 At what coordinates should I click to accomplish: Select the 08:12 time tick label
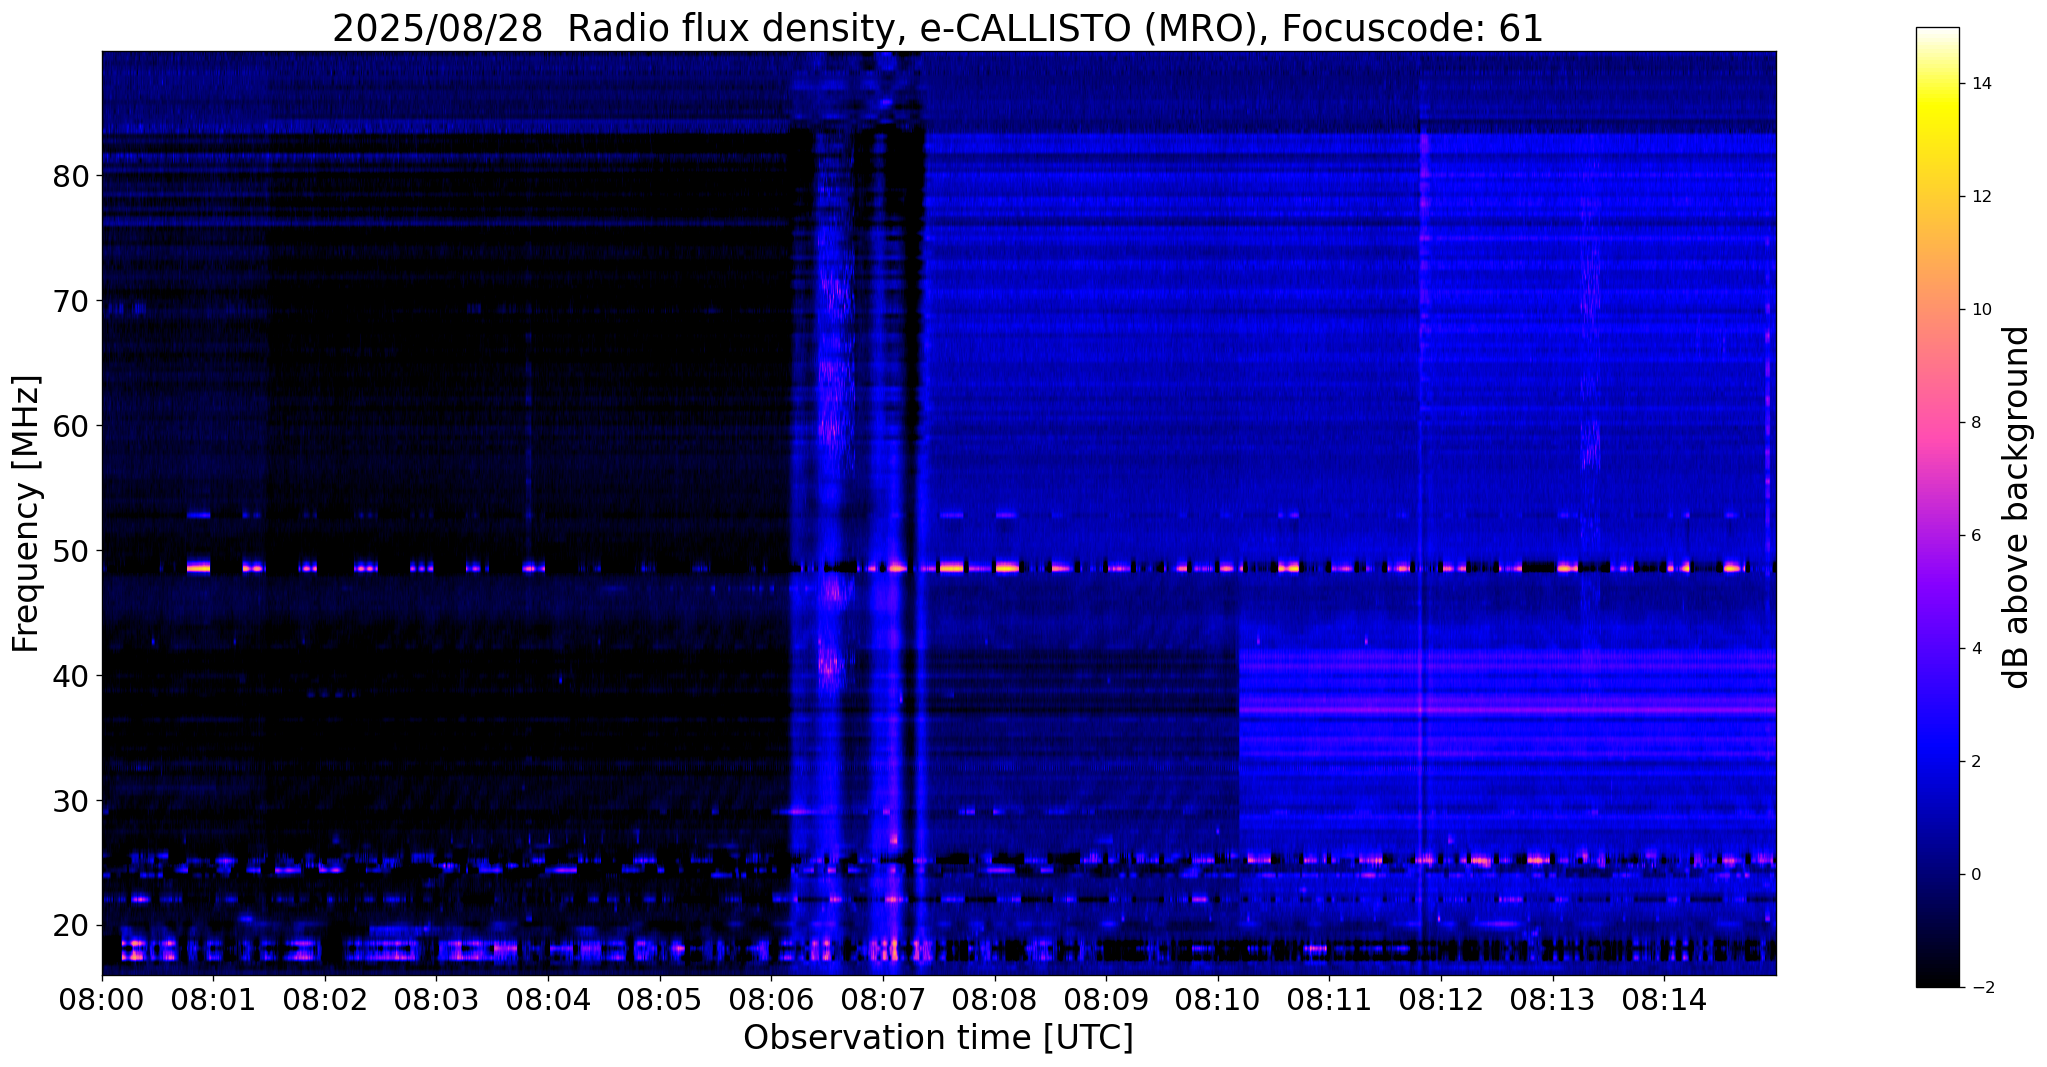point(1442,999)
